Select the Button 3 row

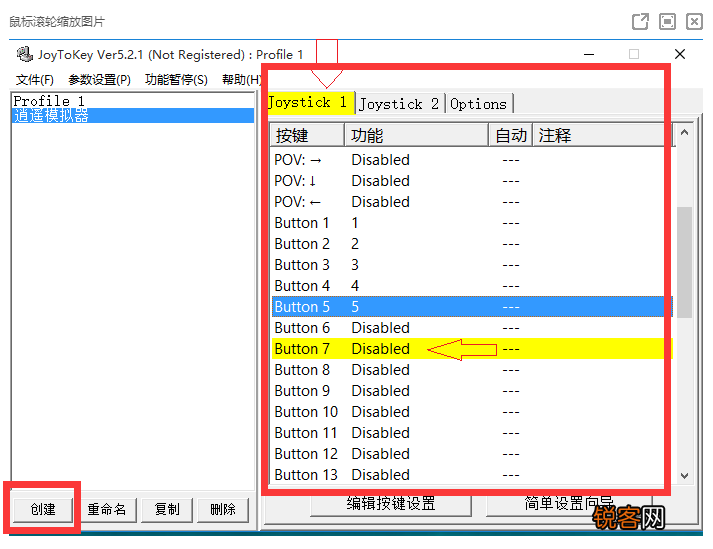(x=472, y=265)
